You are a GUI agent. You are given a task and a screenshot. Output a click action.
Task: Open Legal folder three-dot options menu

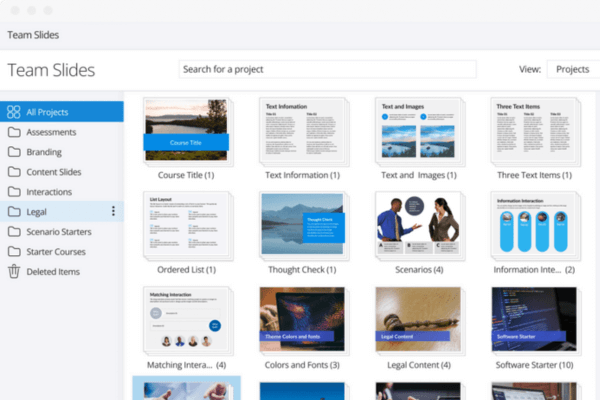click(x=113, y=211)
